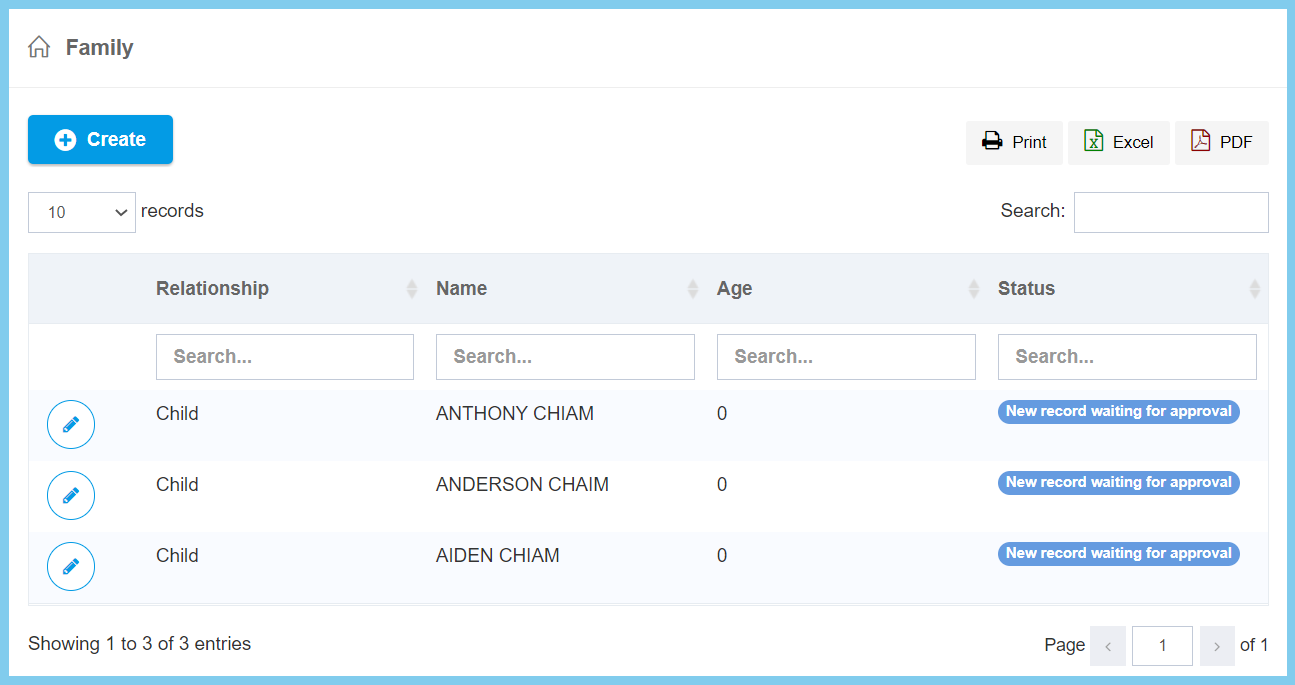This screenshot has width=1295, height=685.
Task: Export the table to Excel
Action: [1118, 142]
